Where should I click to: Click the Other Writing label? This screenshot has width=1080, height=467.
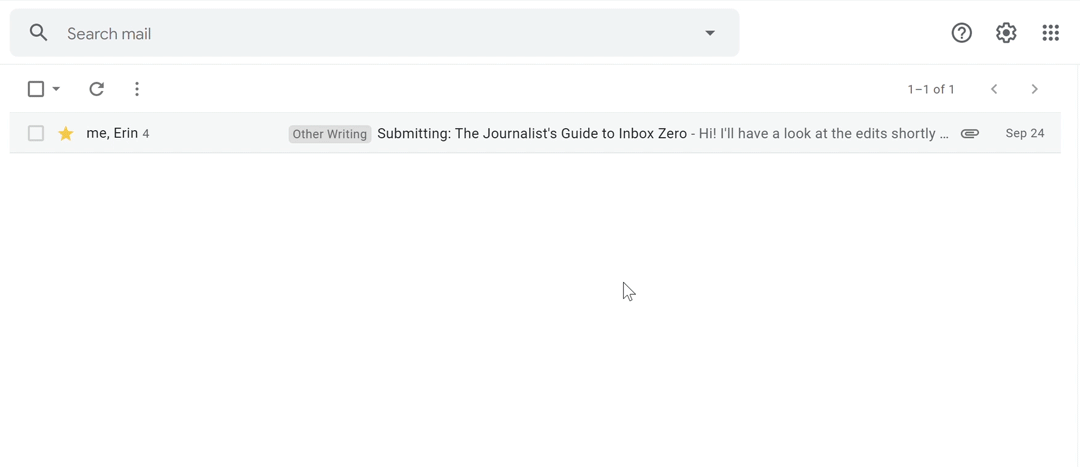point(329,134)
